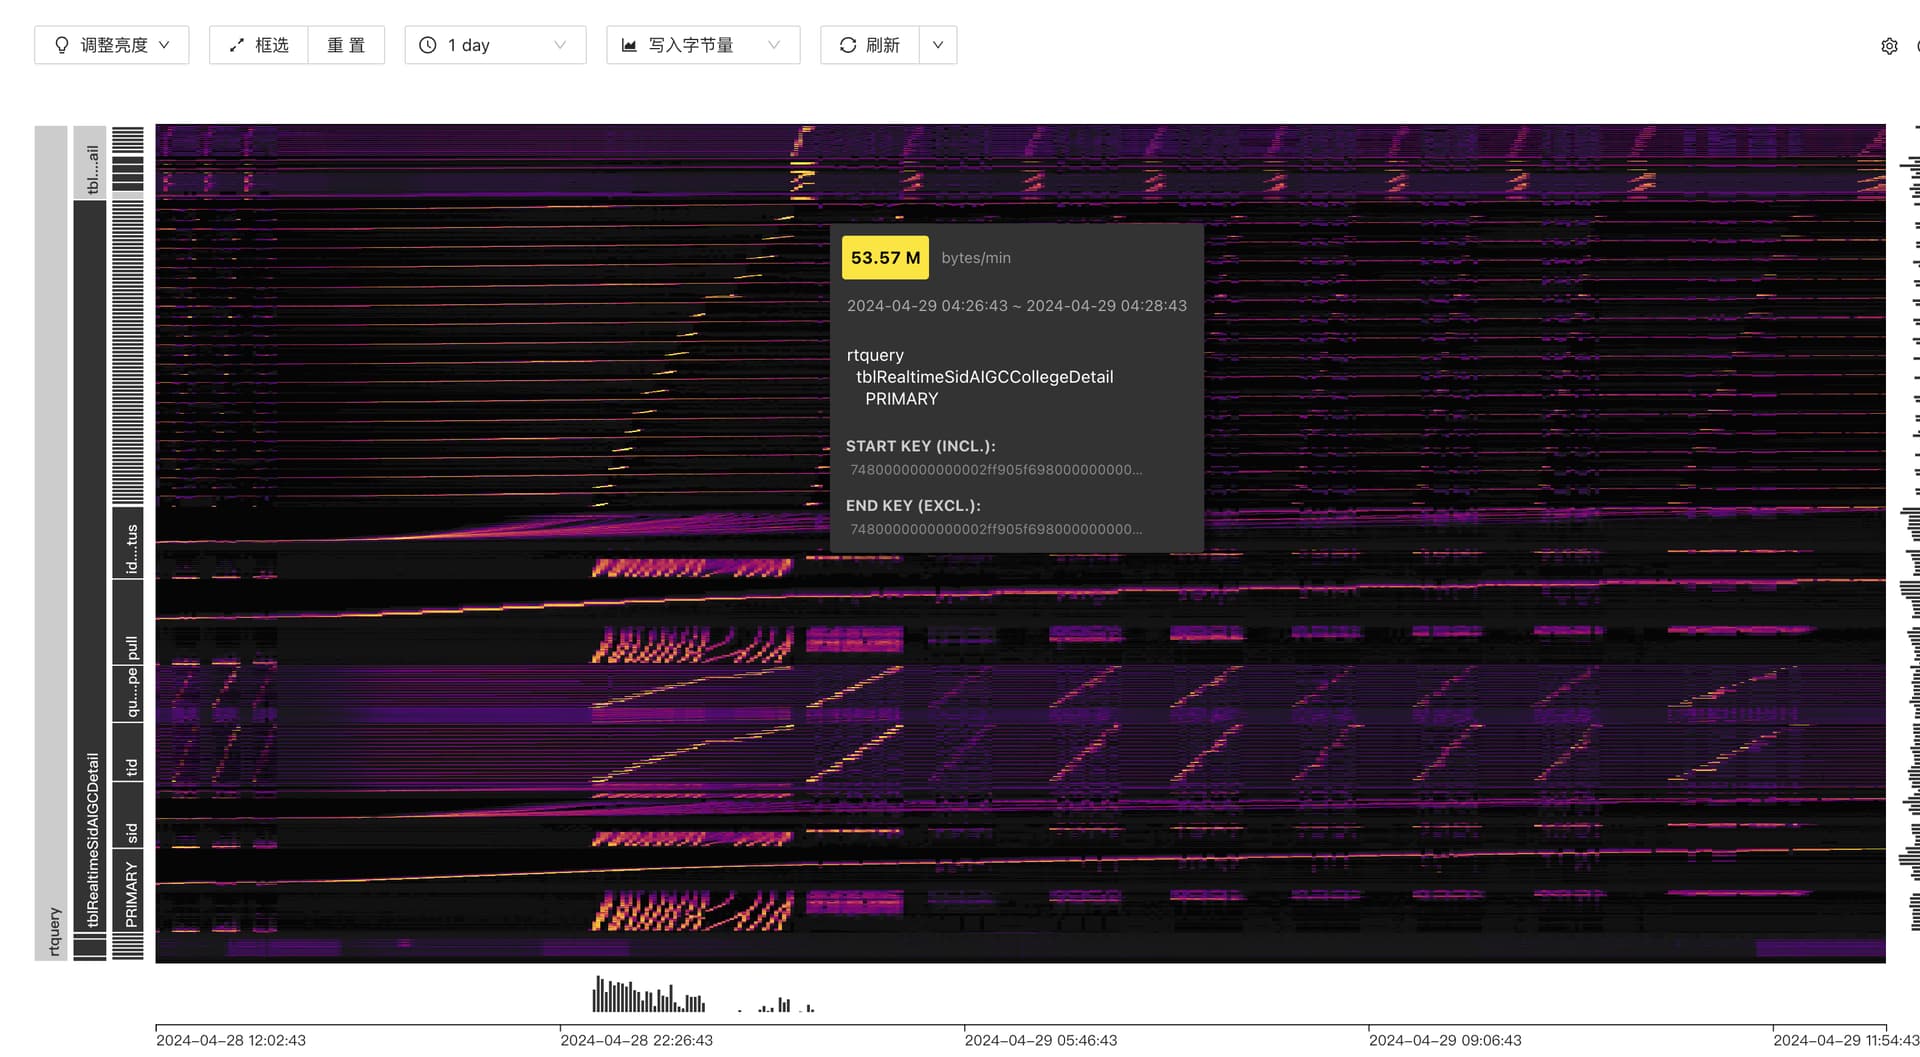Click PRIMARY inside the tooltip

click(901, 399)
